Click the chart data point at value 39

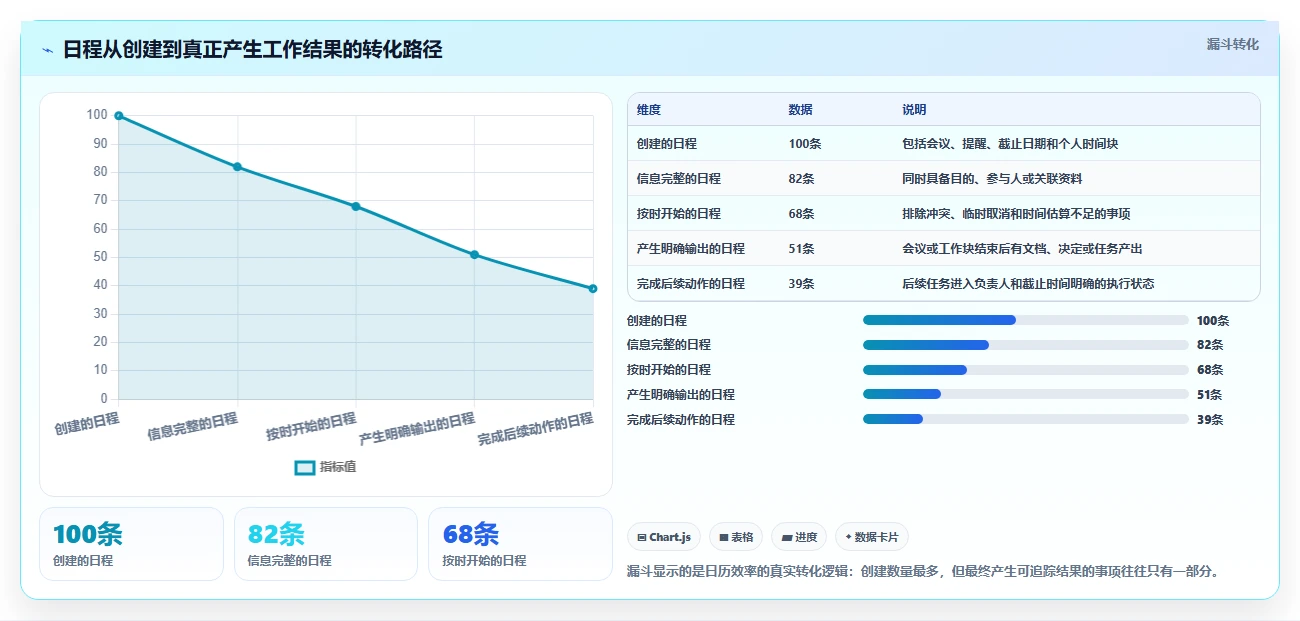(x=593, y=289)
